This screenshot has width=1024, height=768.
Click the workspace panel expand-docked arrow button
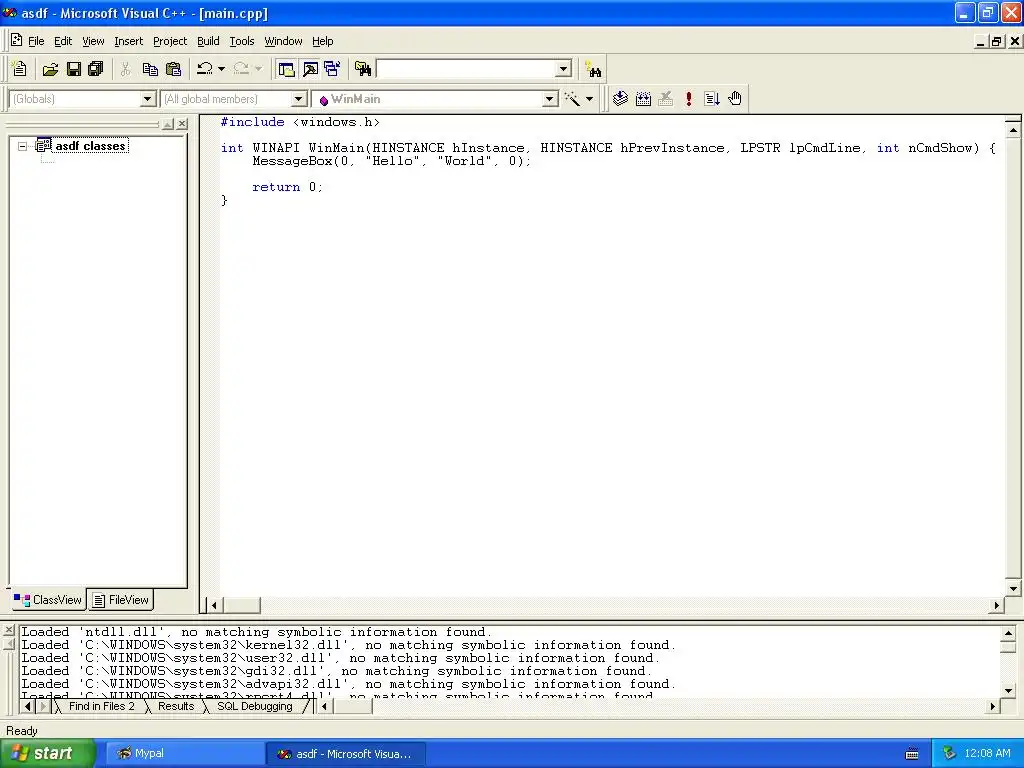(168, 123)
